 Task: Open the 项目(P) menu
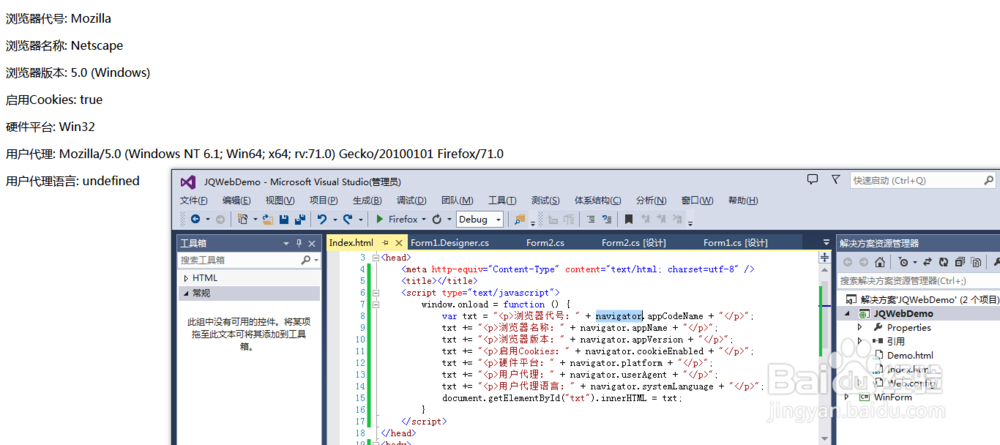(x=323, y=200)
